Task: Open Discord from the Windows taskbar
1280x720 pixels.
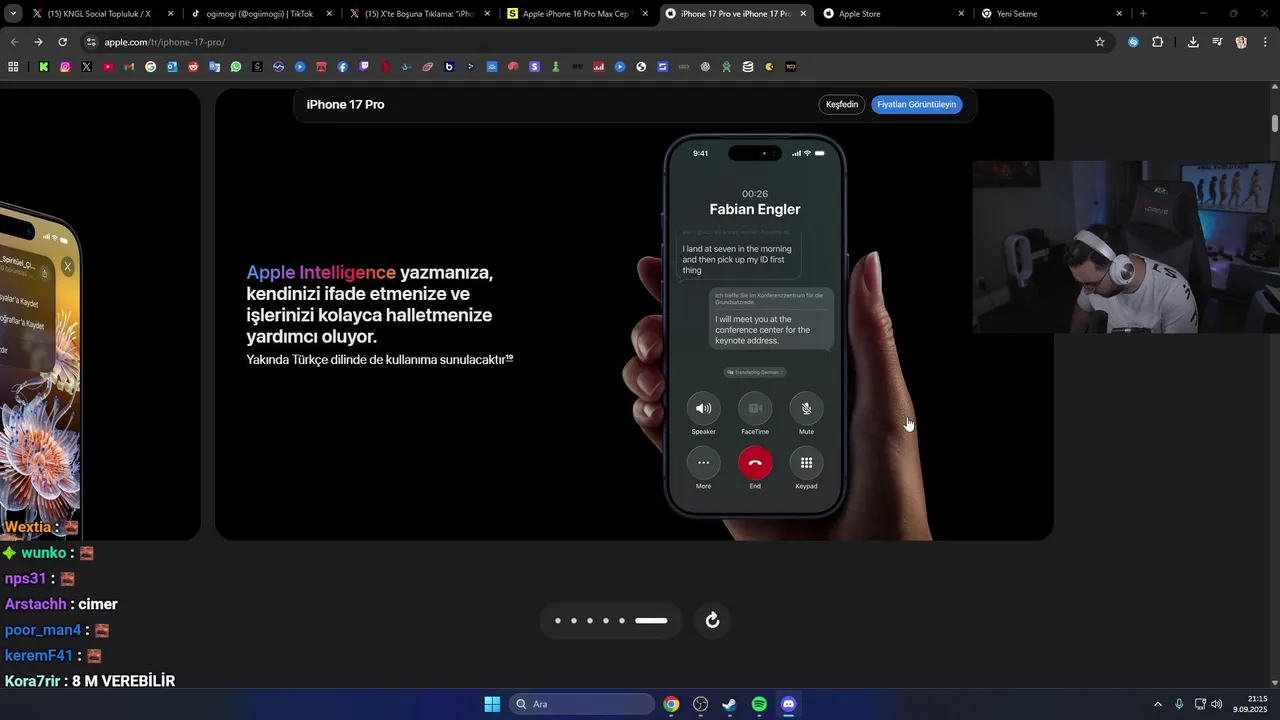Action: [788, 704]
